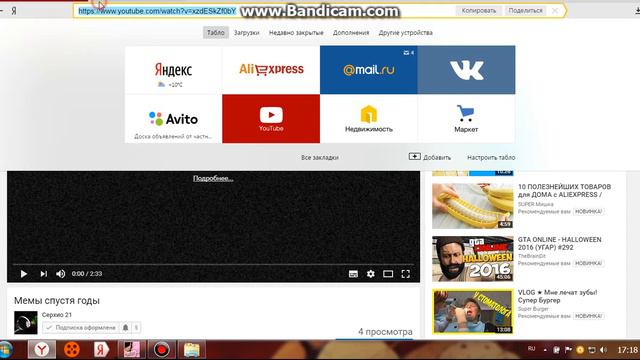Click Добавить to add a Tableau site
Screen dimensions: 640x360
430,157
